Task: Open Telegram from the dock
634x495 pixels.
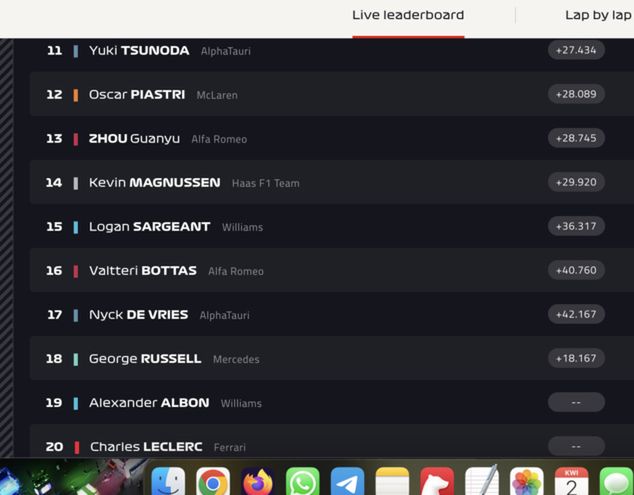Action: click(347, 482)
